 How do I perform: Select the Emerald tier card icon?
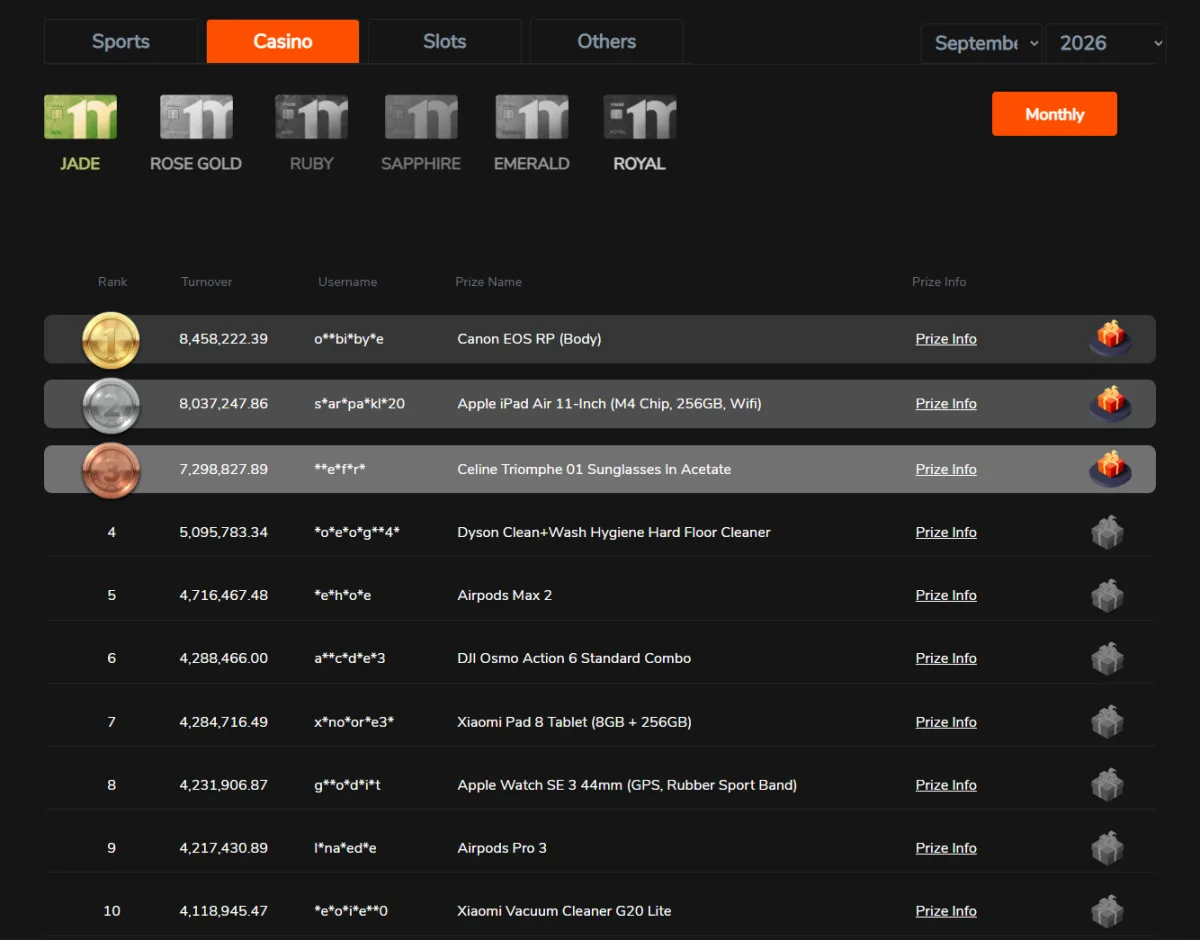pos(532,117)
